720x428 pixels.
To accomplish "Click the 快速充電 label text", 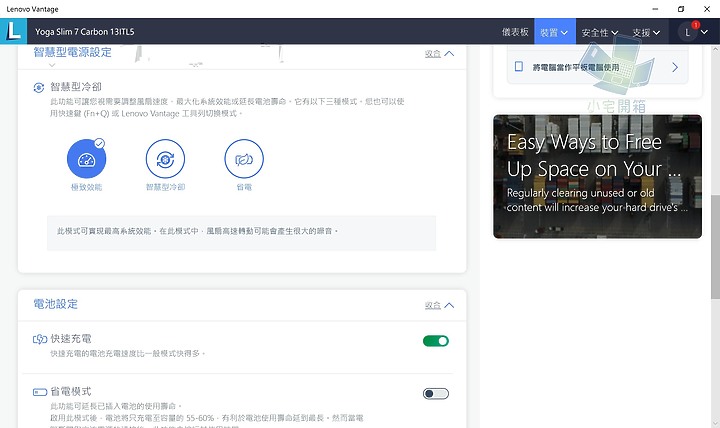I will click(x=71, y=339).
